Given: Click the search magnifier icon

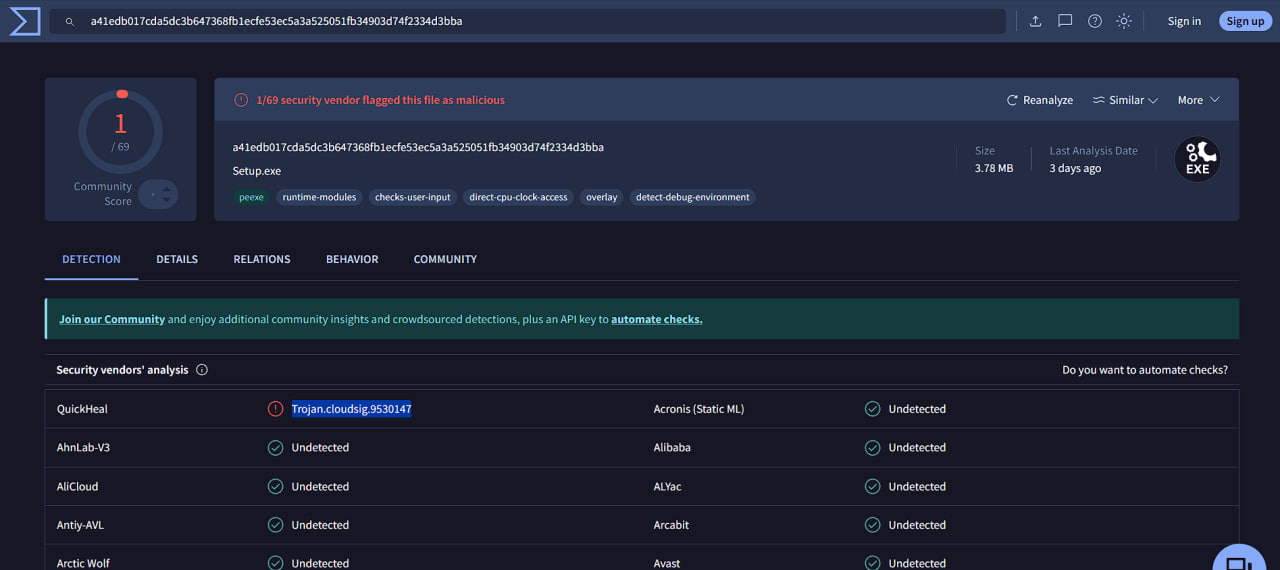Looking at the screenshot, I should tap(70, 21).
